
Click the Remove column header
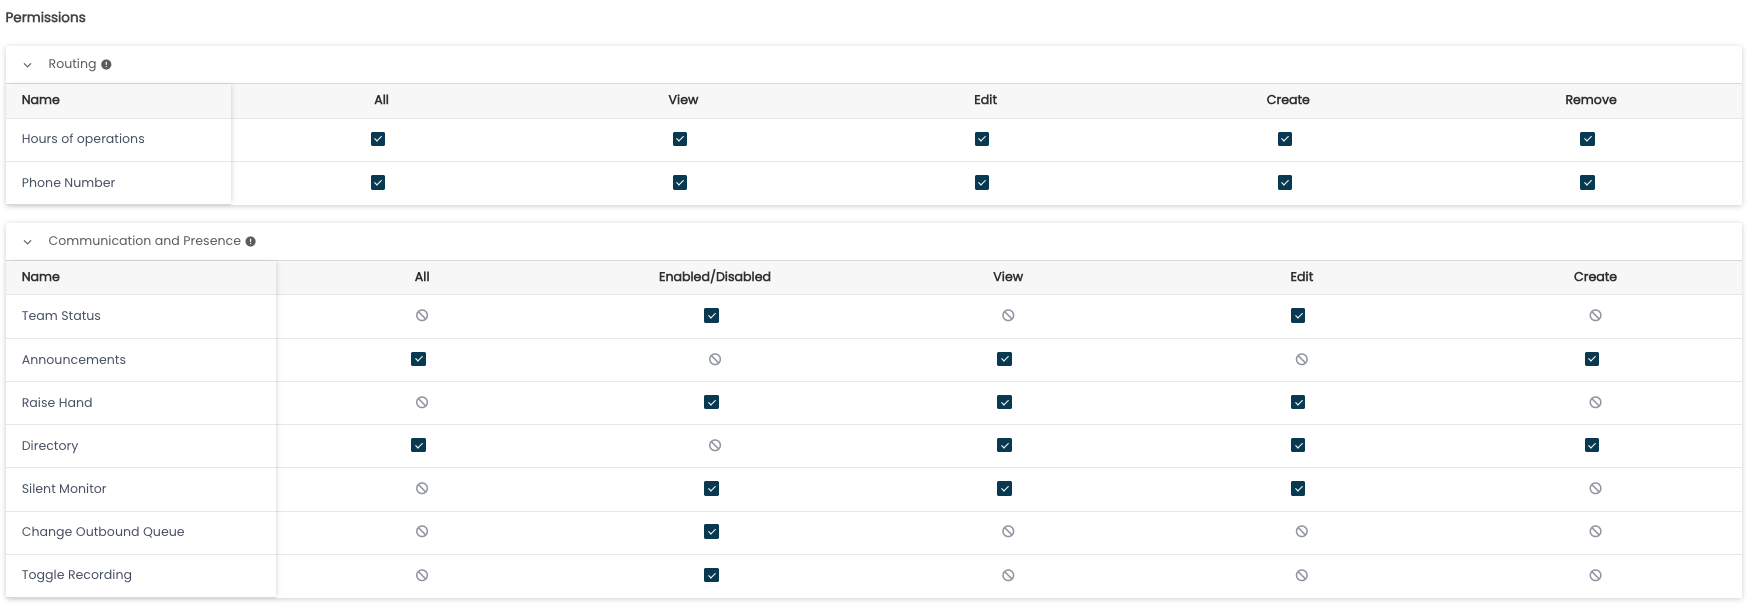[1591, 100]
